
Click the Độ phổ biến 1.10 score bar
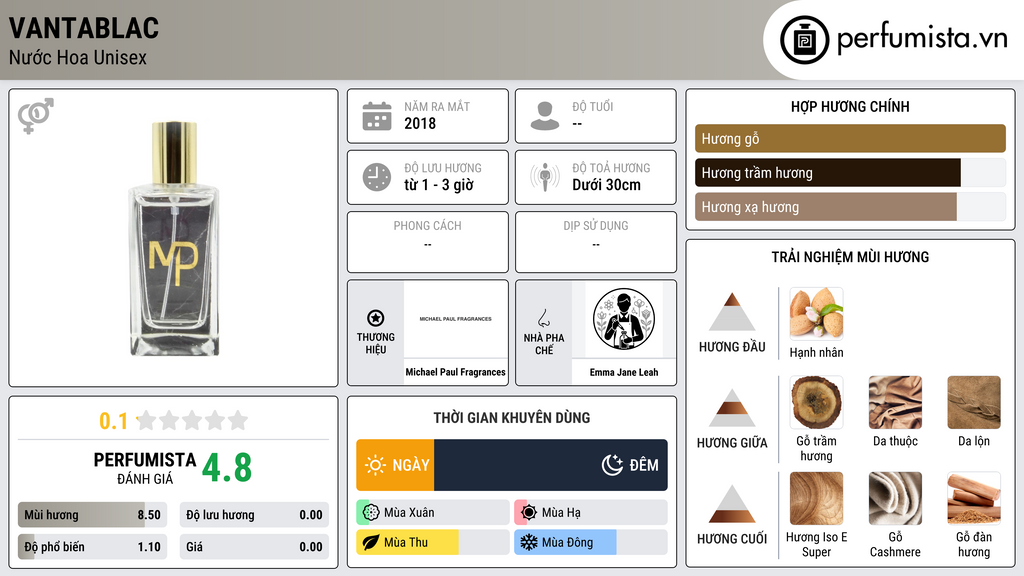[93, 547]
